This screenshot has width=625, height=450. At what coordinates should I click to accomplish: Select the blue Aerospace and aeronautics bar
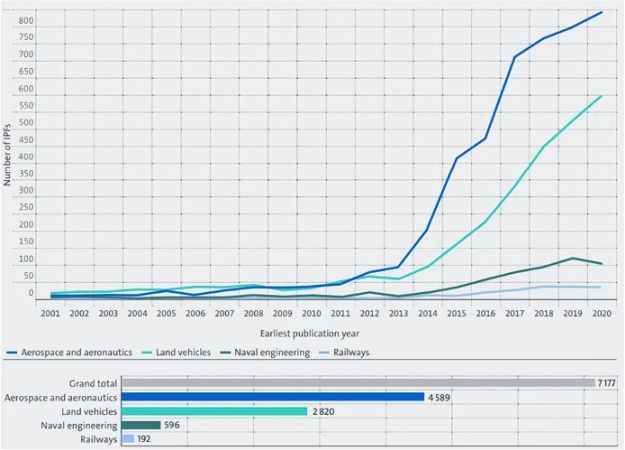coord(272,397)
